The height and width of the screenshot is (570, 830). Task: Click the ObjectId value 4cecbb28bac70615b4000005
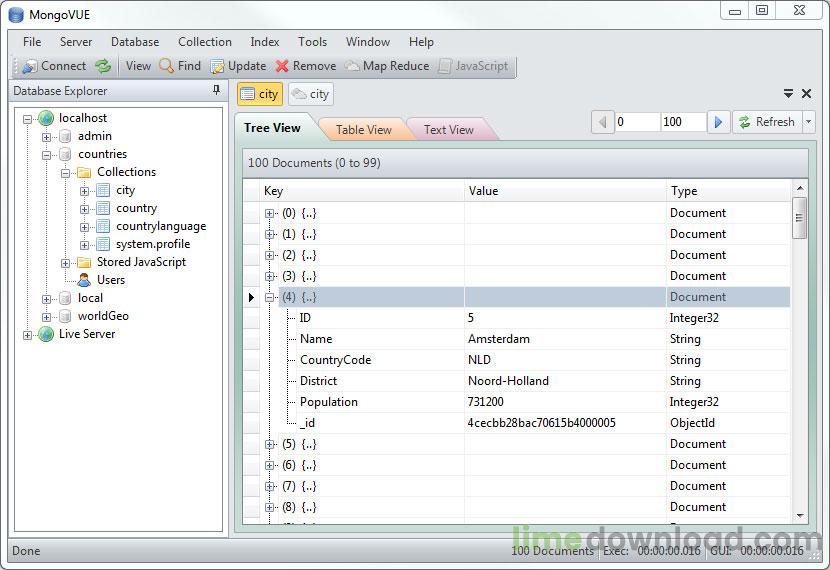[x=565, y=423]
